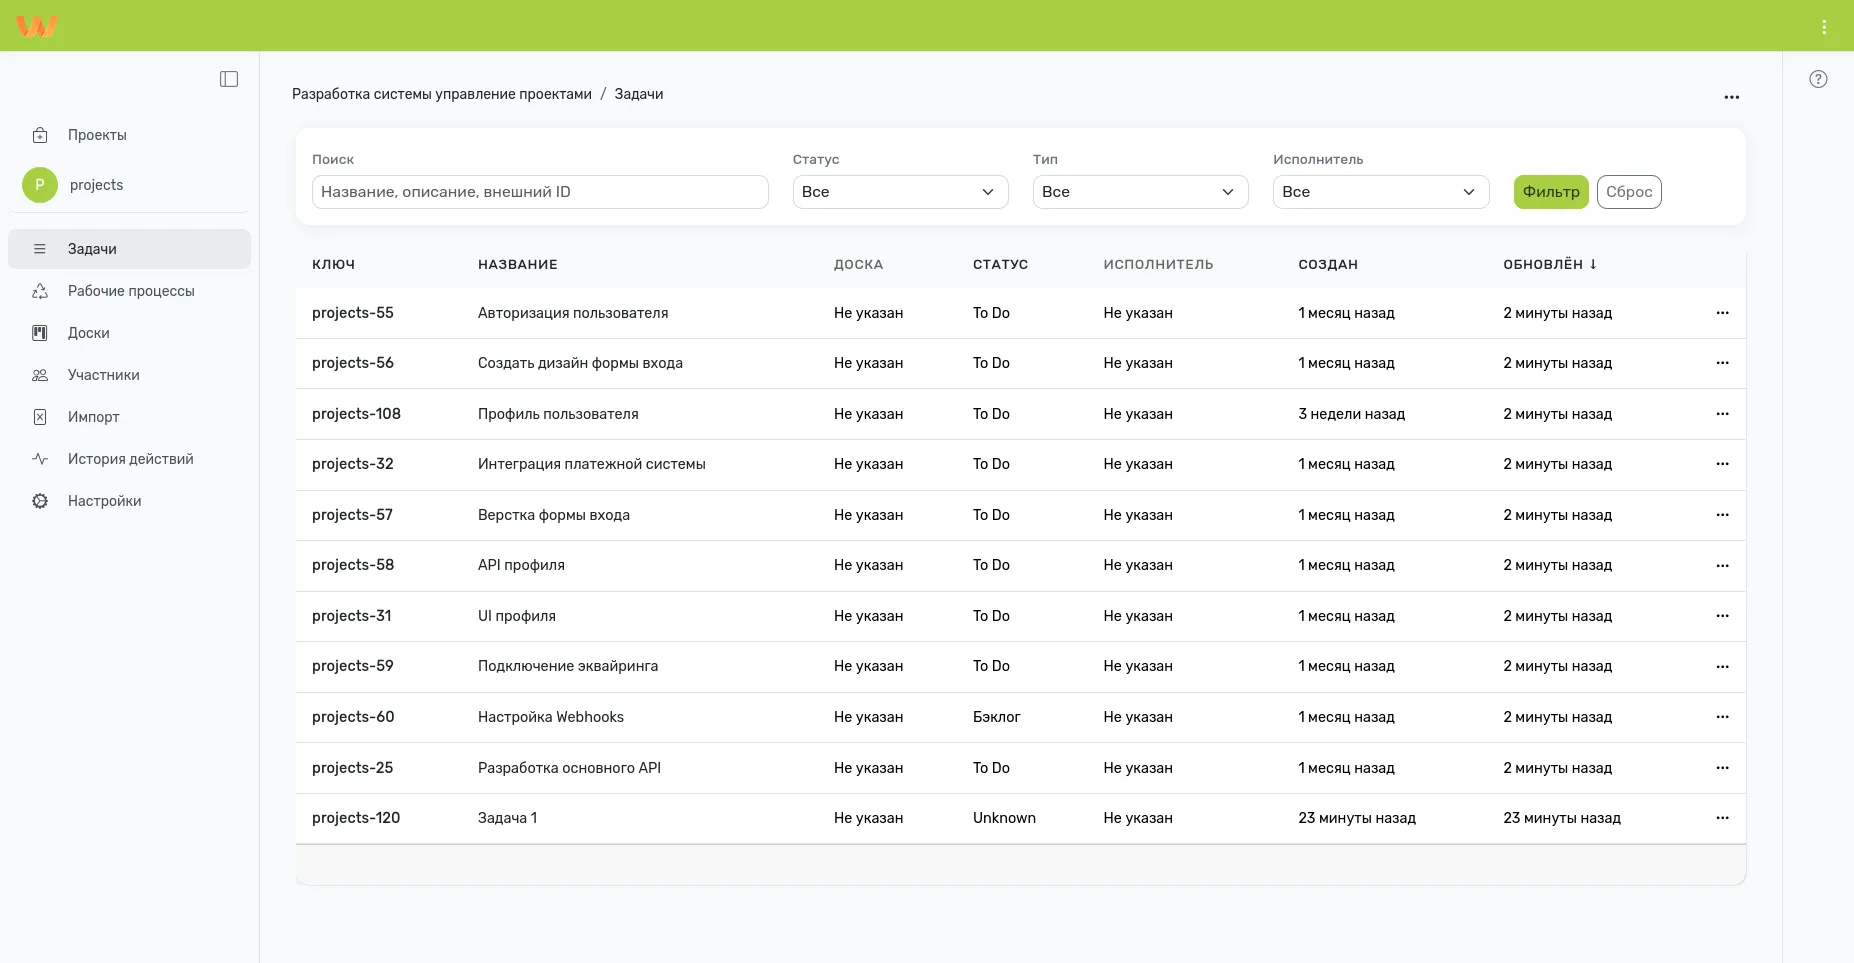Open Импорт in the sidebar
Image resolution: width=1854 pixels, height=963 pixels.
(129, 417)
